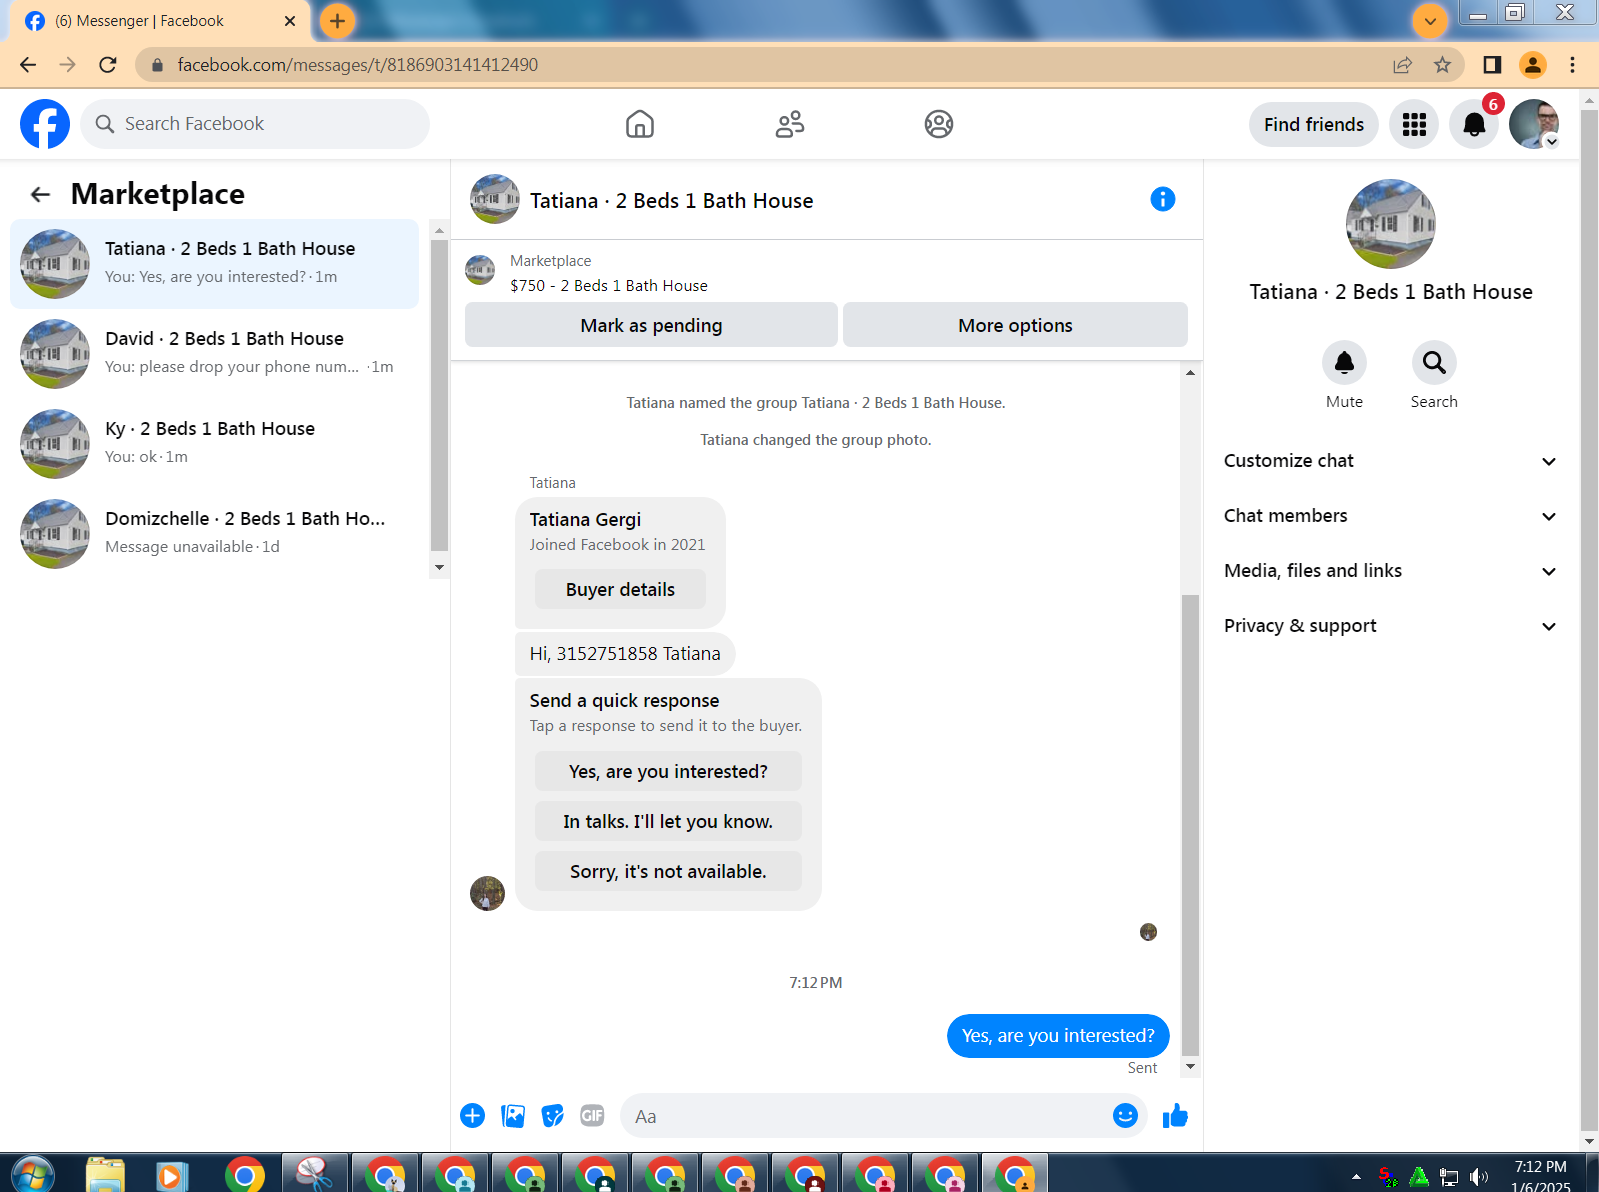Open Buyer details for Tatiana Gergi
Viewport: 1599px width, 1192px height.
[620, 589]
